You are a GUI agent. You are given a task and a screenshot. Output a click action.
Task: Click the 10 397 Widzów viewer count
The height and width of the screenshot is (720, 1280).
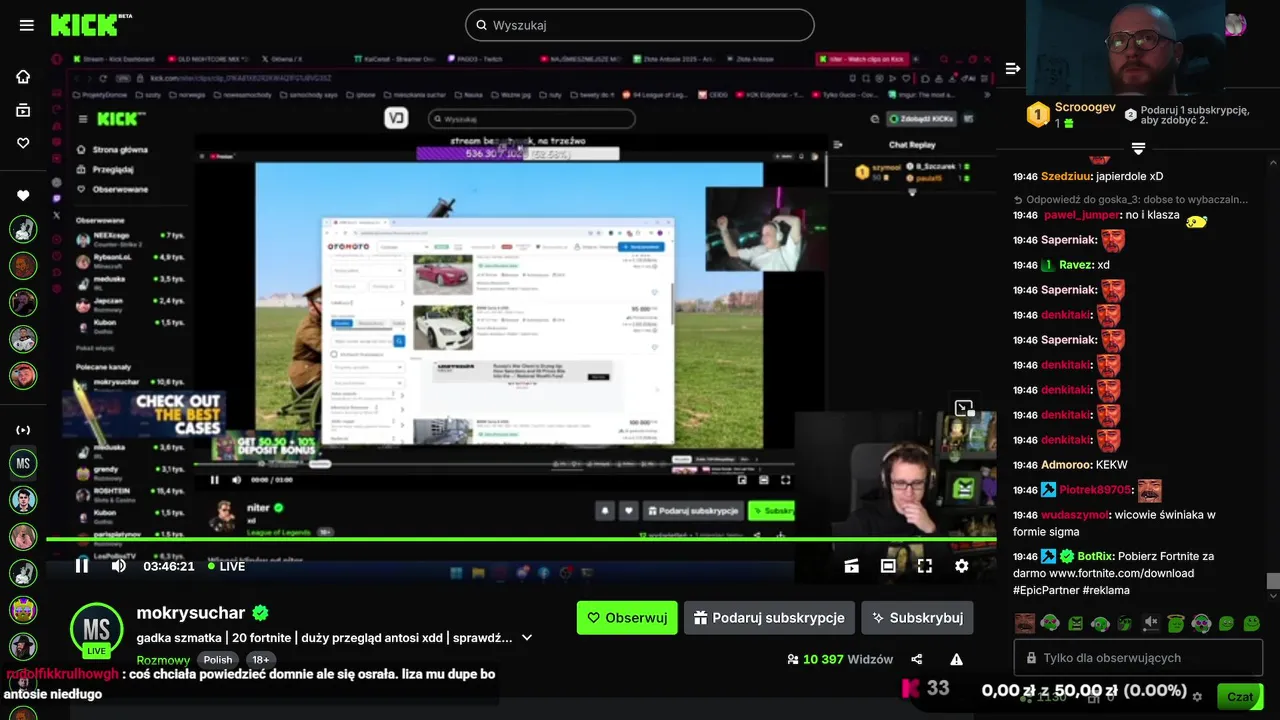[839, 659]
